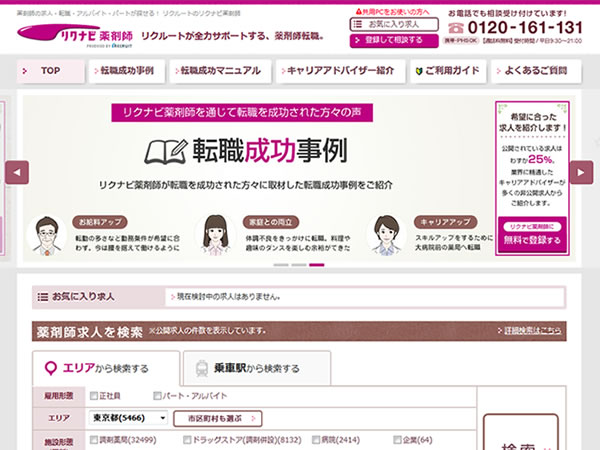
Task: Open 転職成功マニュアル menu item
Action: (220, 71)
